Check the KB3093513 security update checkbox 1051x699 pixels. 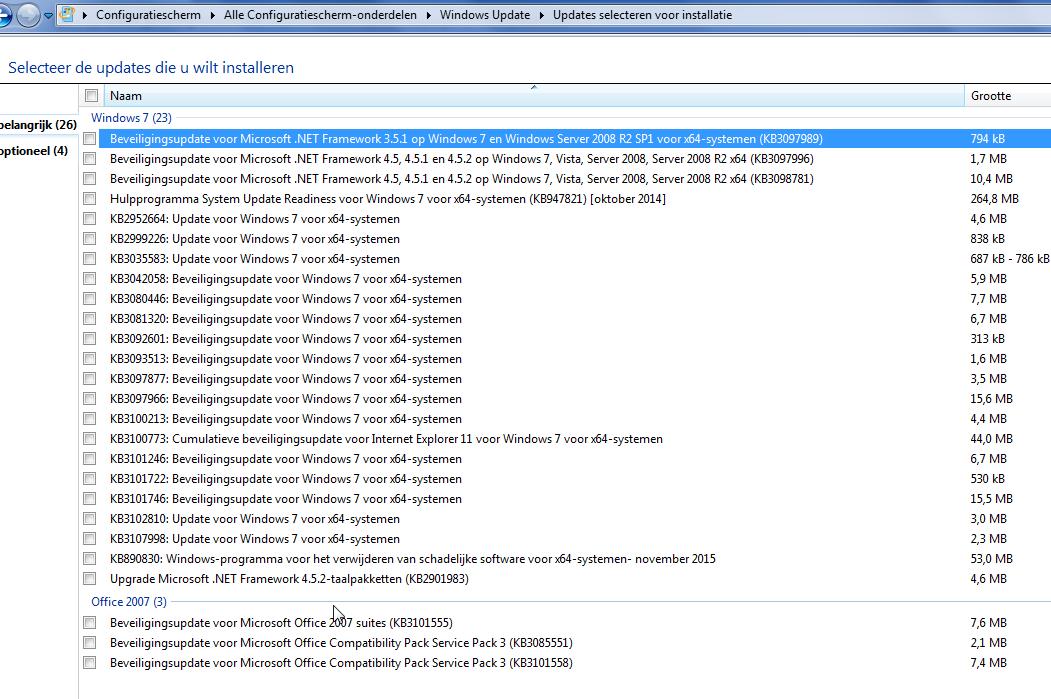coord(90,359)
